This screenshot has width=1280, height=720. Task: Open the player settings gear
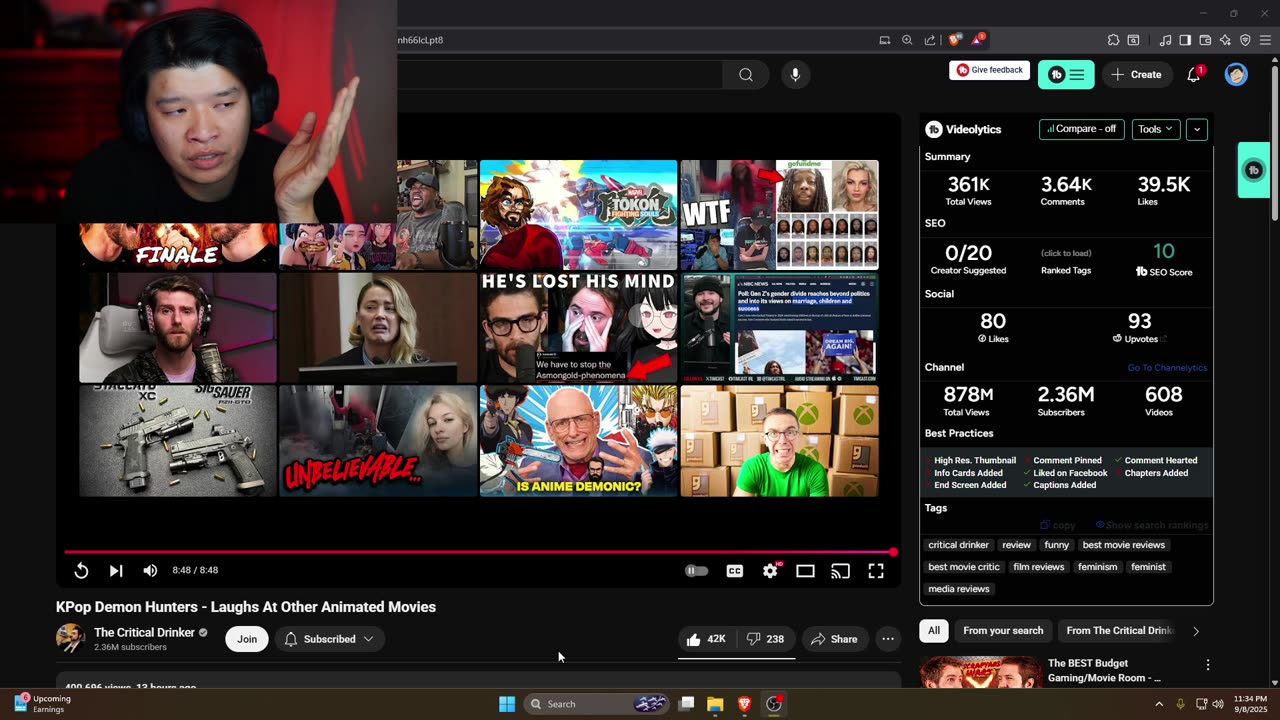(770, 570)
